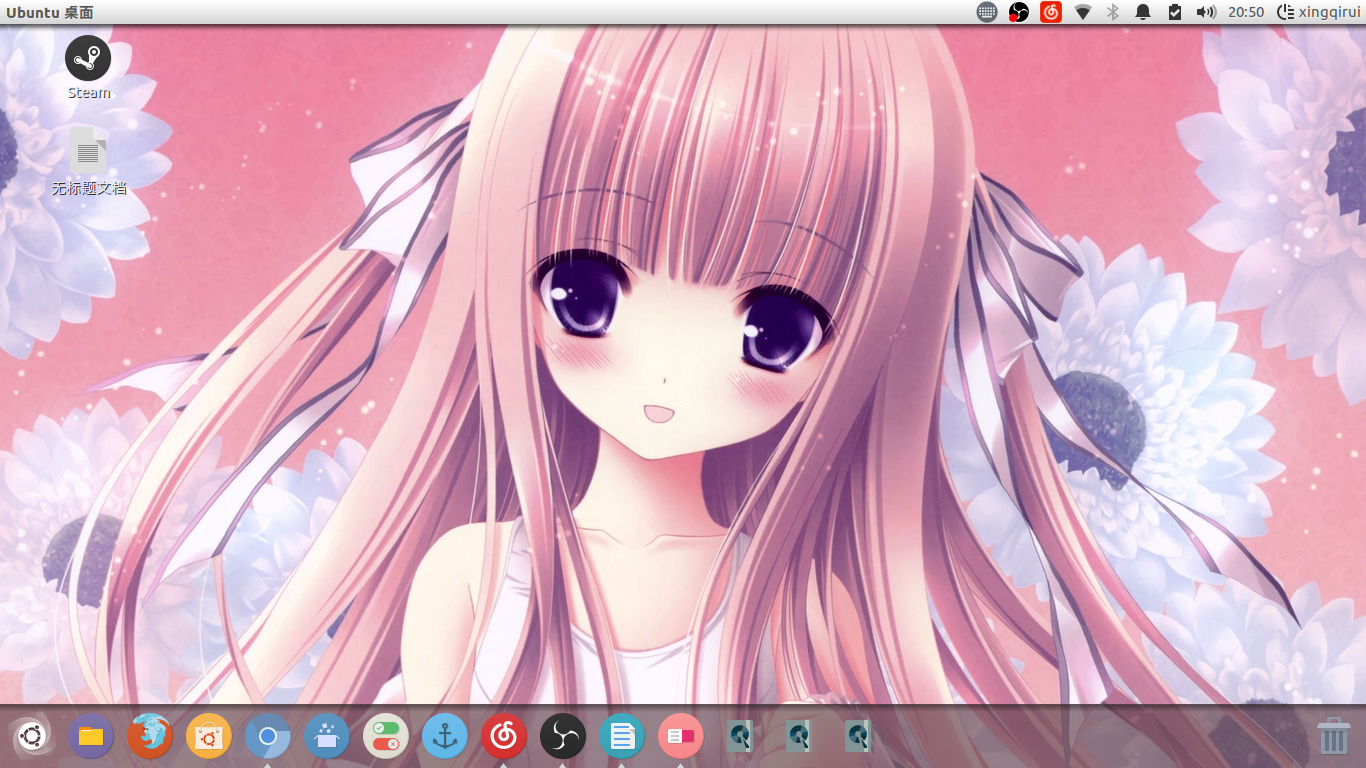1366x768 pixels.
Task: Open NetEase Cloud Music from dock
Action: [504, 737]
